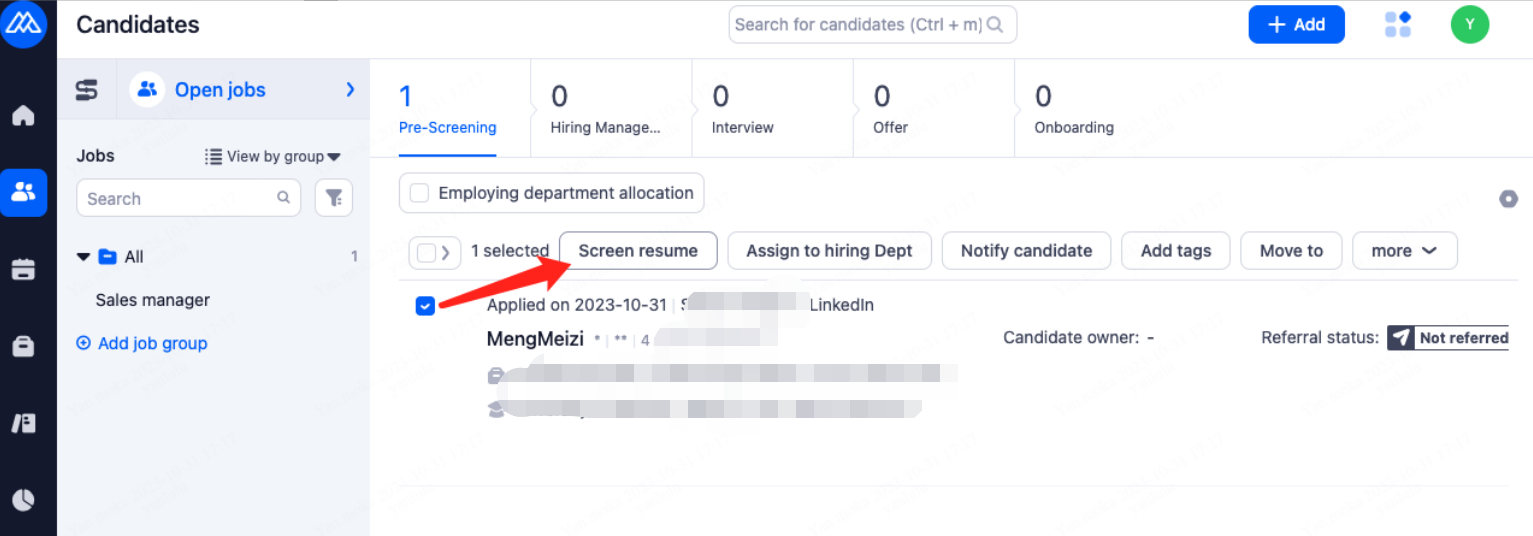Click the jobs filter funnel icon
Screen dimensions: 1533x536
pyautogui.click(x=334, y=198)
